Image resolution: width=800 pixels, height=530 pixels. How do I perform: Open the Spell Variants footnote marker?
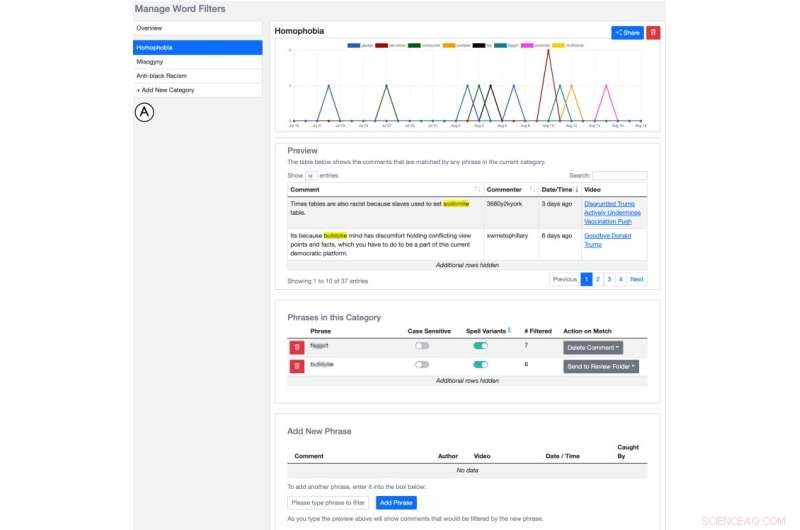pos(509,330)
